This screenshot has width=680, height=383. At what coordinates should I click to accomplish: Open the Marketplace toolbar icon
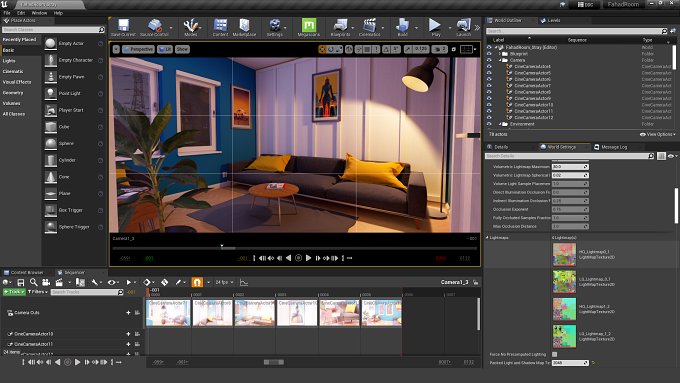[x=244, y=25]
